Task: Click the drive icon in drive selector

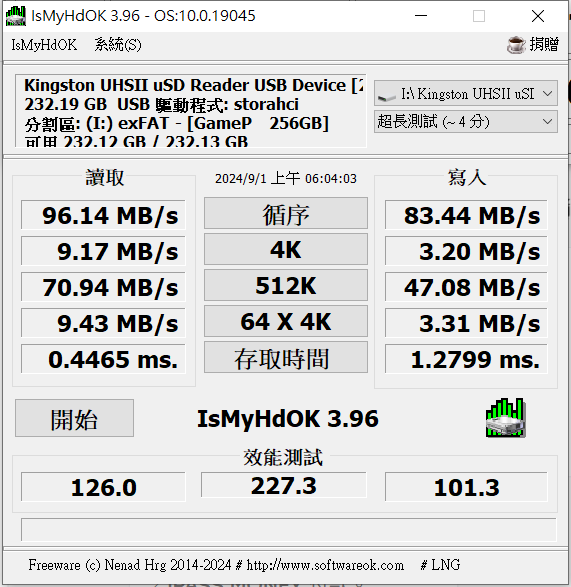Action: click(387, 96)
